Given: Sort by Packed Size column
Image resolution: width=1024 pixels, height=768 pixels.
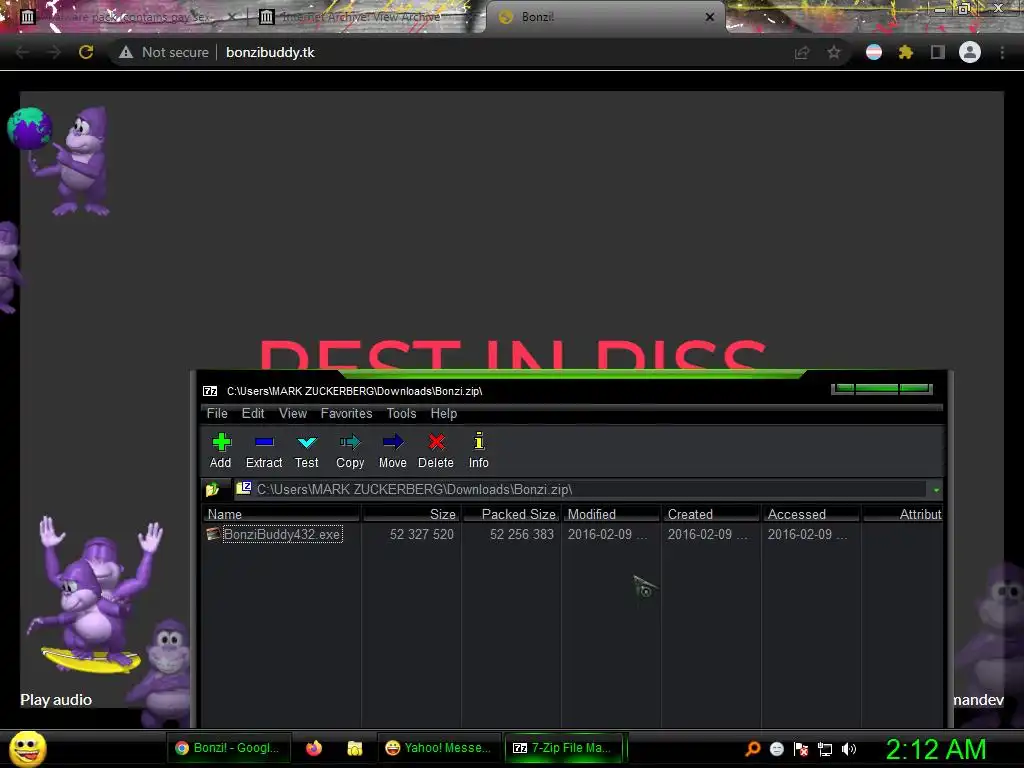Looking at the screenshot, I should 511,514.
